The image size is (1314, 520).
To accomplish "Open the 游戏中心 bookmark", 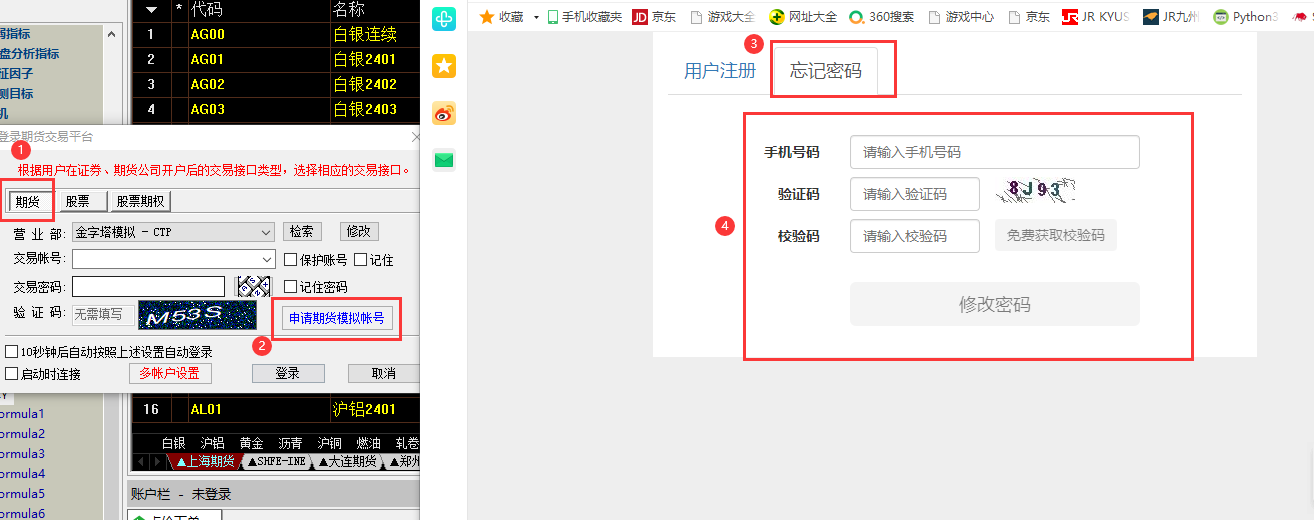I will click(x=961, y=17).
